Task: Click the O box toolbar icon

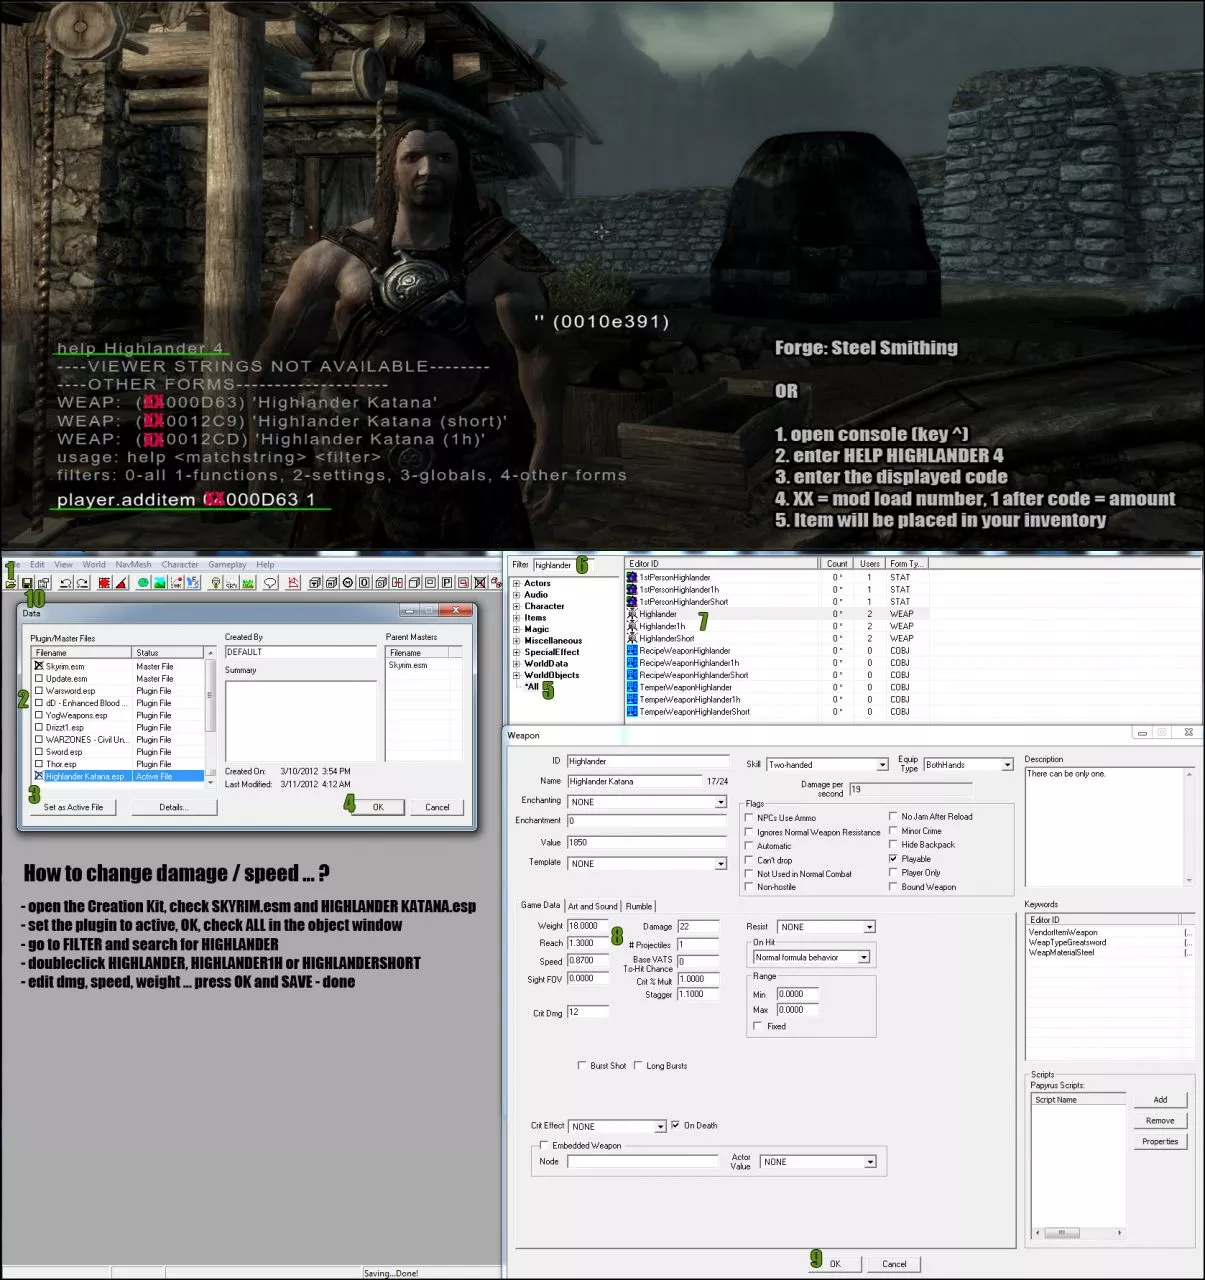Action: [x=364, y=583]
